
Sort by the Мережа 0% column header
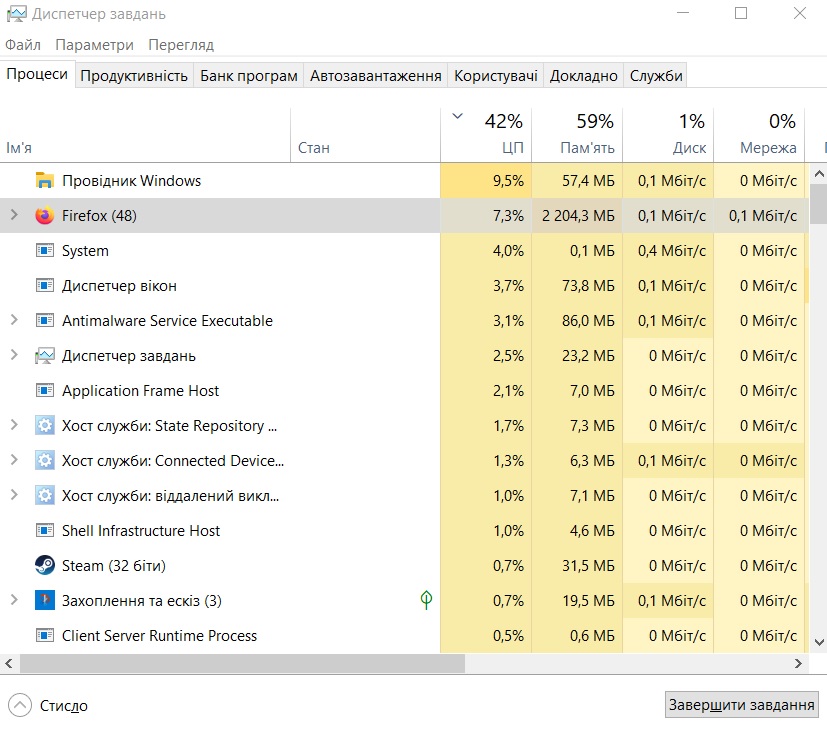(x=759, y=135)
